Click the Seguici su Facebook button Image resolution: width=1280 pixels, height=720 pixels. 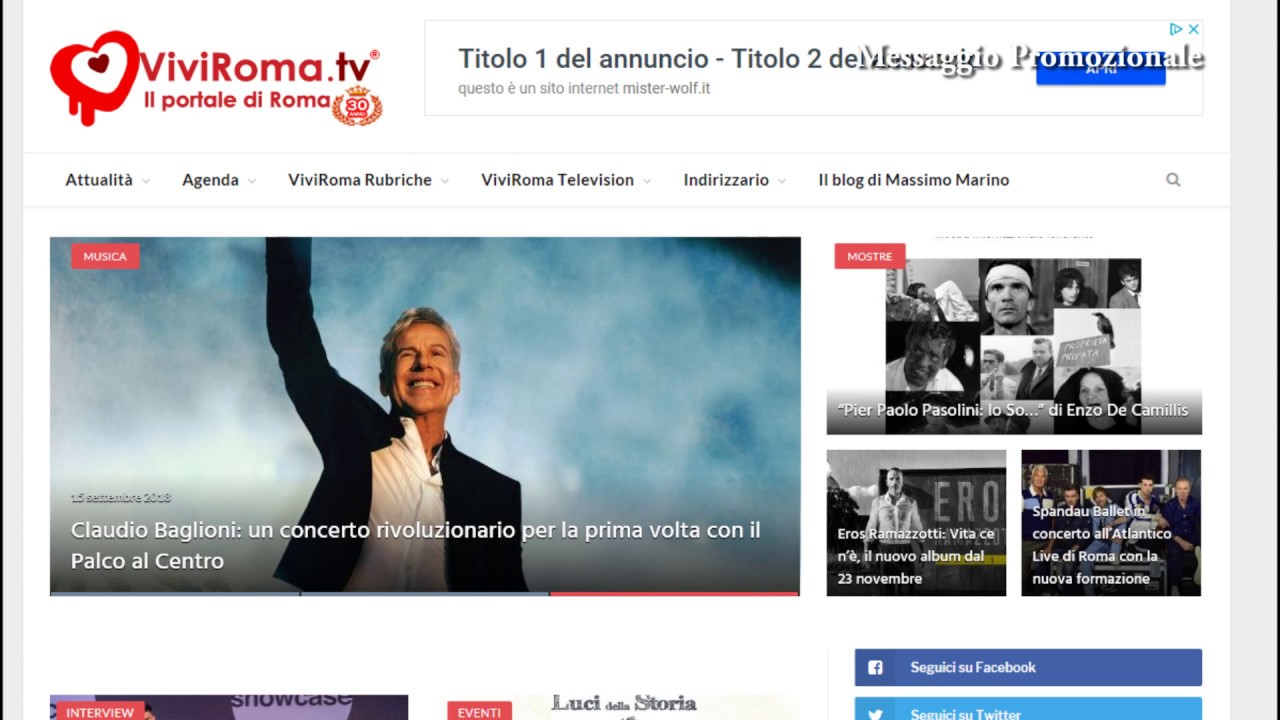tap(1028, 667)
